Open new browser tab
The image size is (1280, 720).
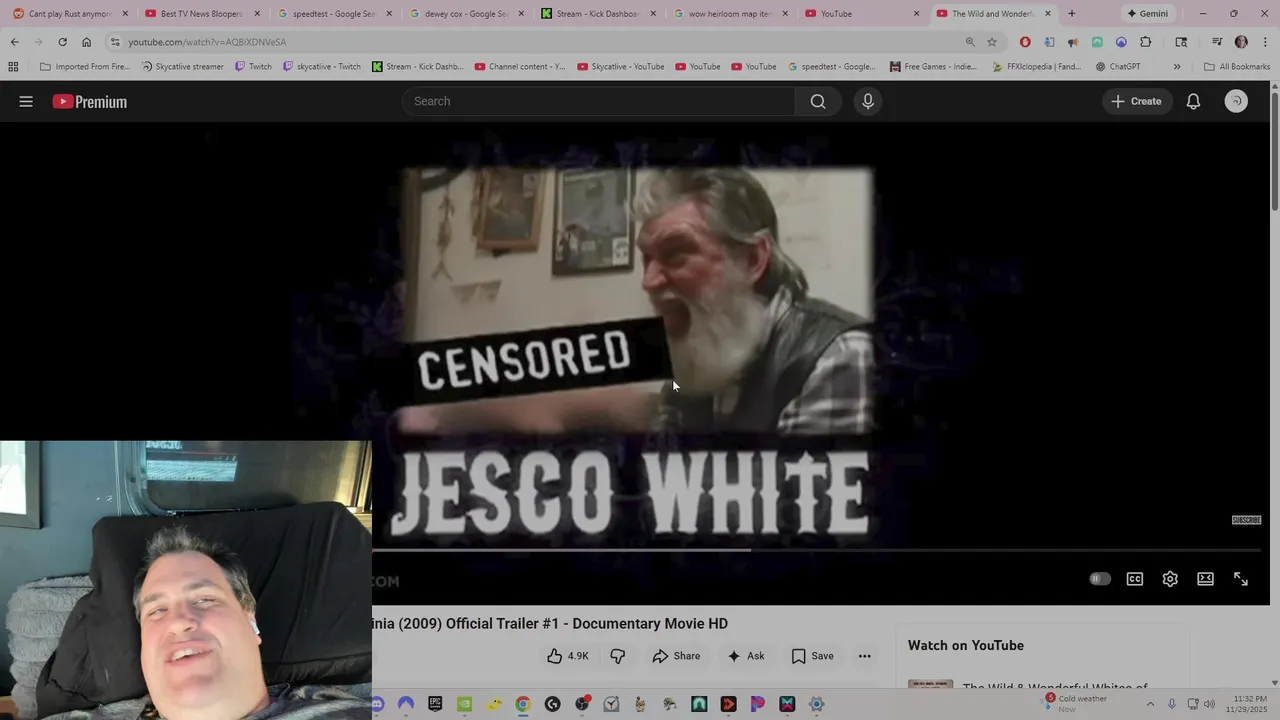pyautogui.click(x=1072, y=14)
